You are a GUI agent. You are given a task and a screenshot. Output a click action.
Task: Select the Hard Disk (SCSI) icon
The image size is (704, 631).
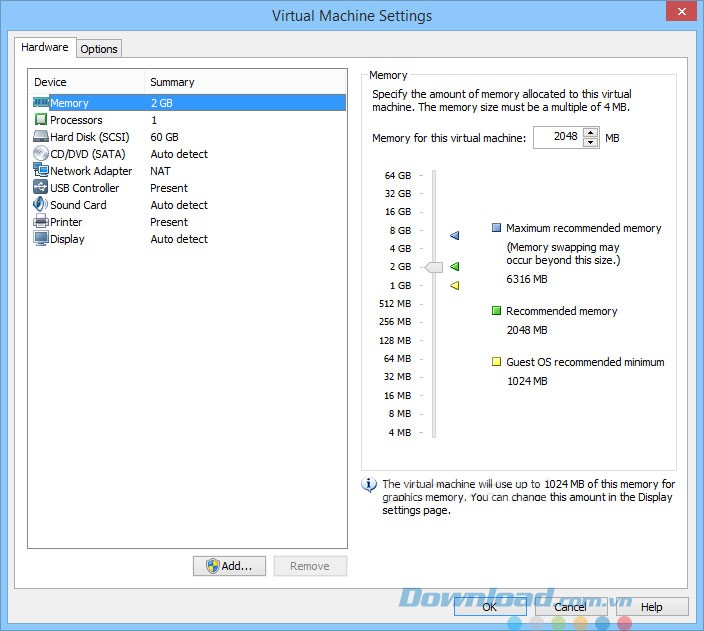click(x=41, y=137)
